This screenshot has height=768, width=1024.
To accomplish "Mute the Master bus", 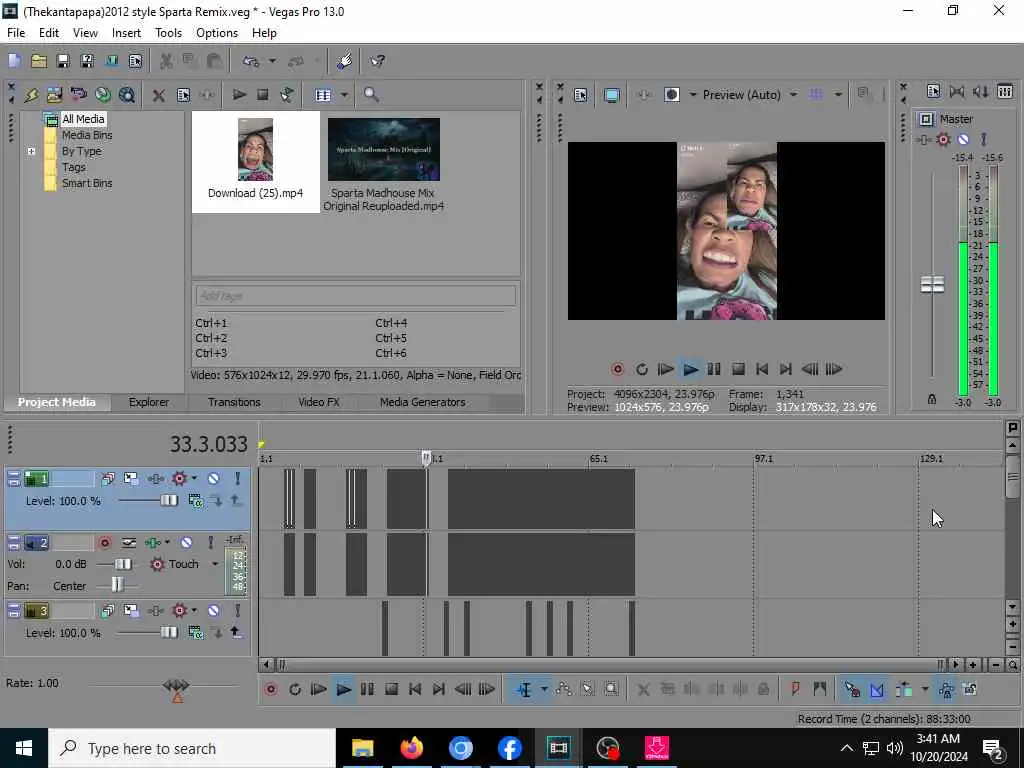I will (x=963, y=139).
